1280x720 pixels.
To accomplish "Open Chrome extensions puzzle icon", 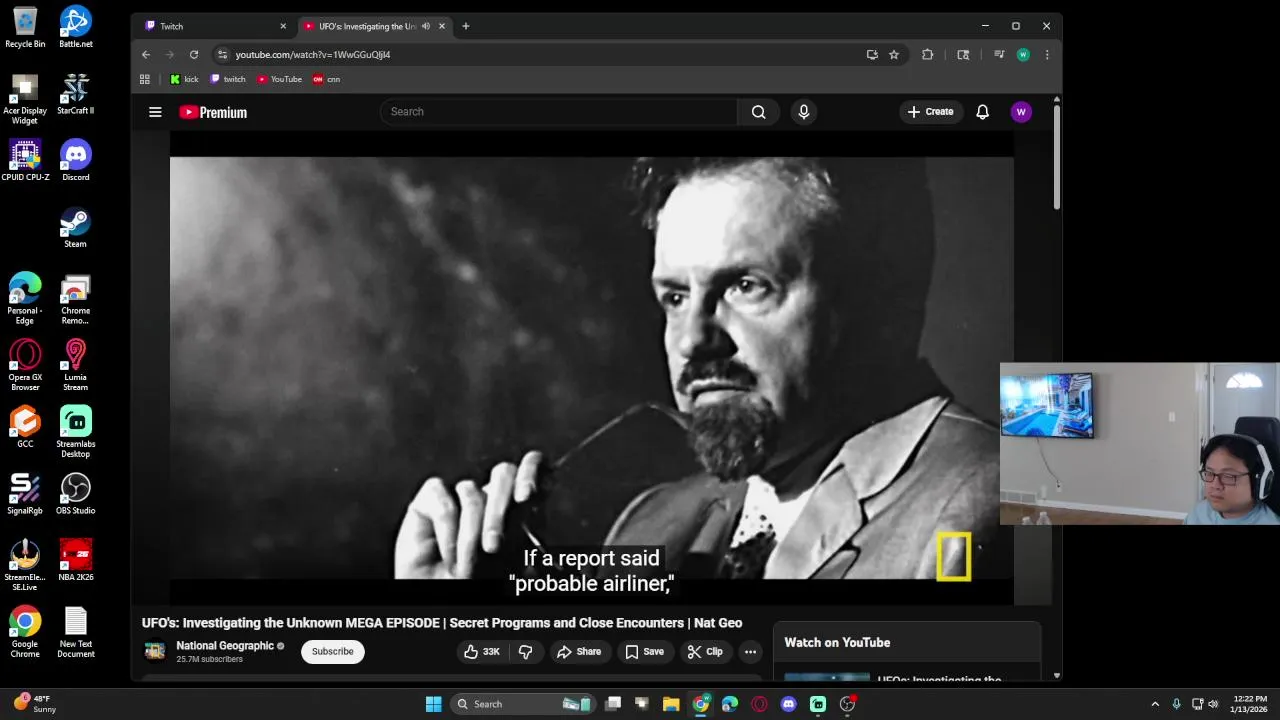I will (x=927, y=55).
